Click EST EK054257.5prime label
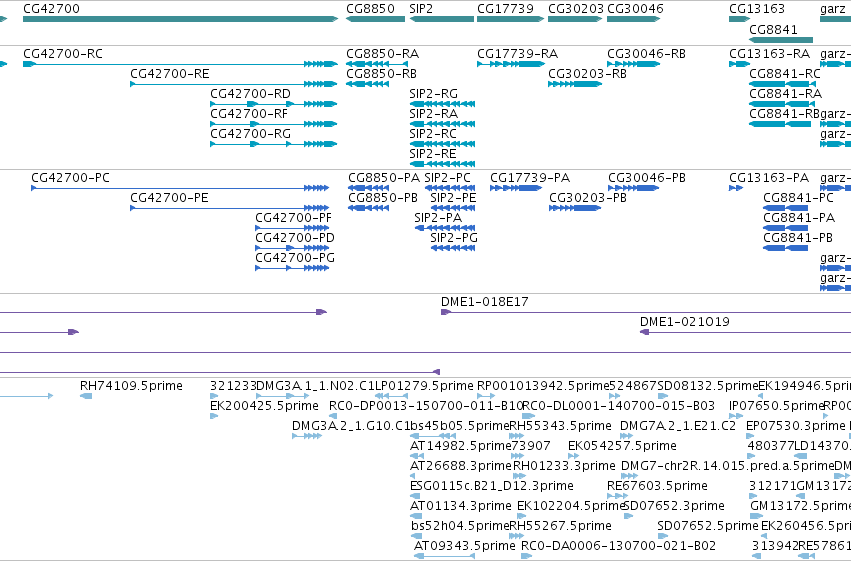The height and width of the screenshot is (561, 851). pyautogui.click(x=622, y=446)
